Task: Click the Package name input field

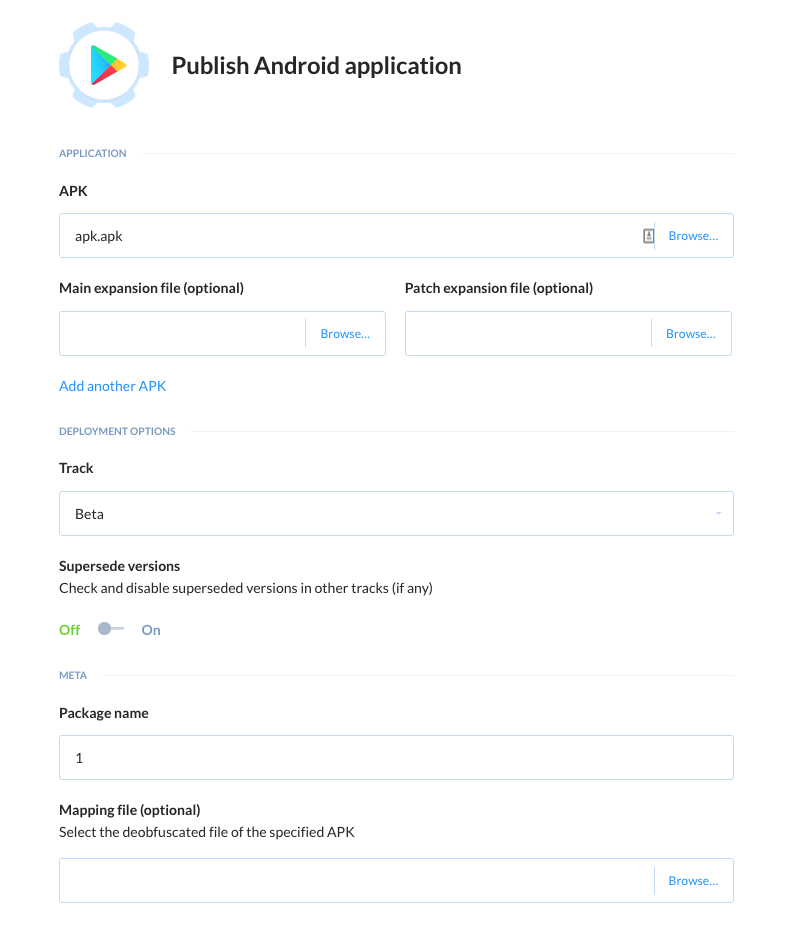Action: click(x=396, y=757)
